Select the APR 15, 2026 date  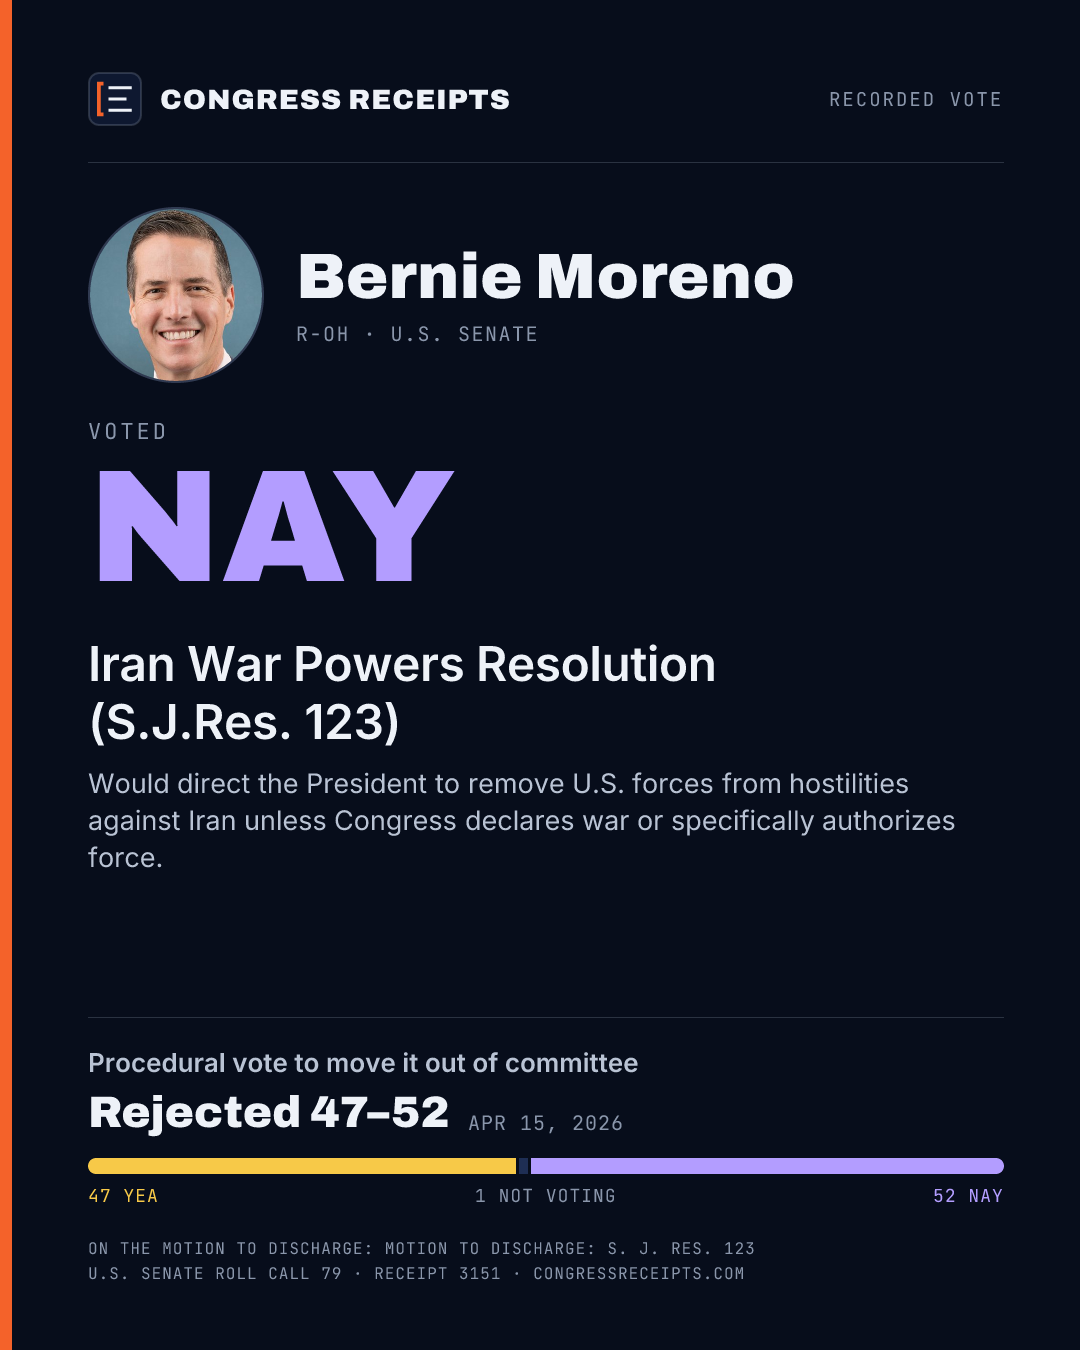tap(546, 1123)
